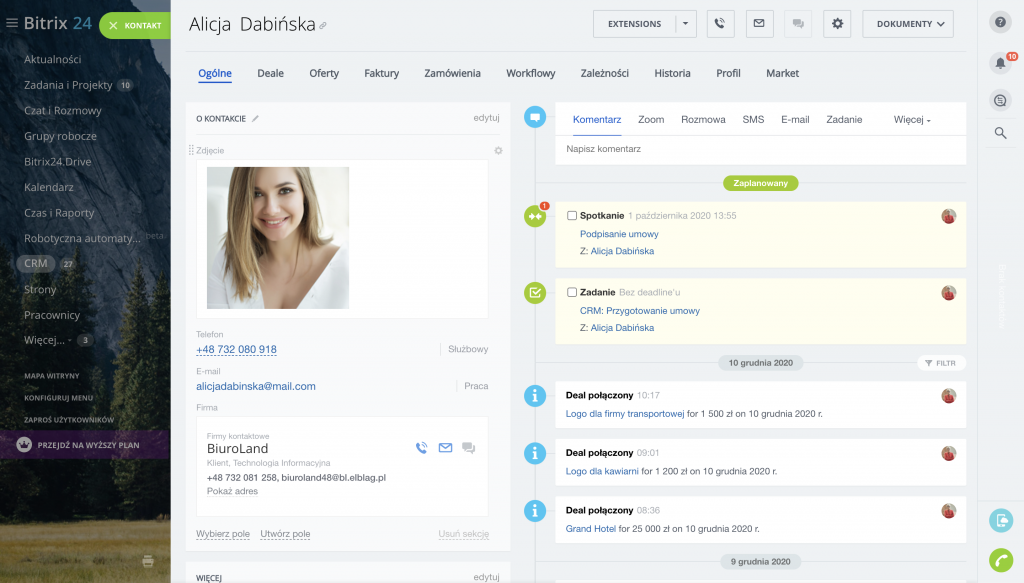1024x583 pixels.
Task: Check the Spotkanie activity checkbox
Action: pyautogui.click(x=572, y=215)
